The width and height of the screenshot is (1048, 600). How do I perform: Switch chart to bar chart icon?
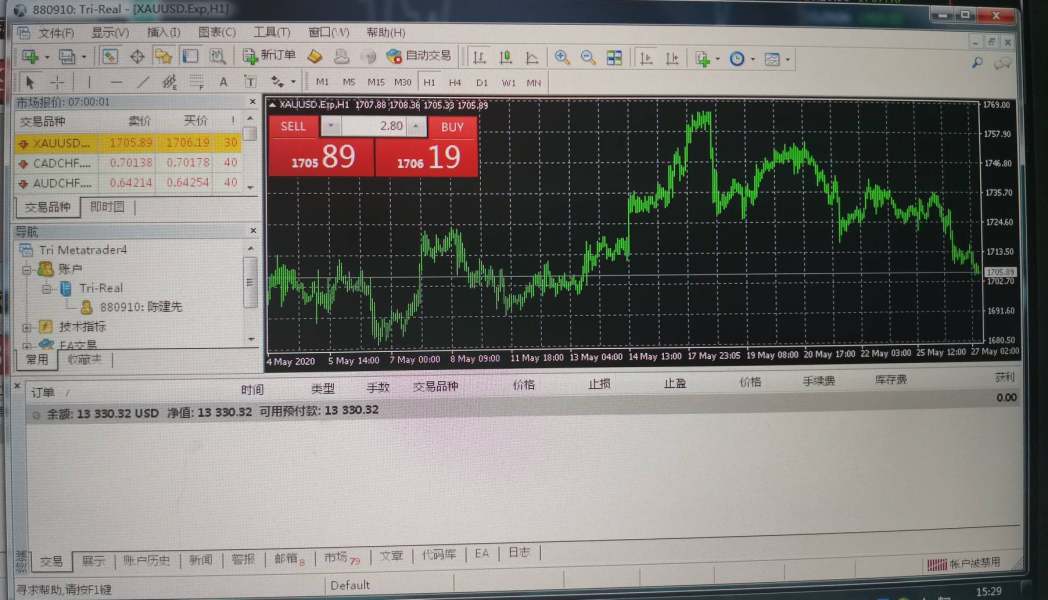[479, 58]
